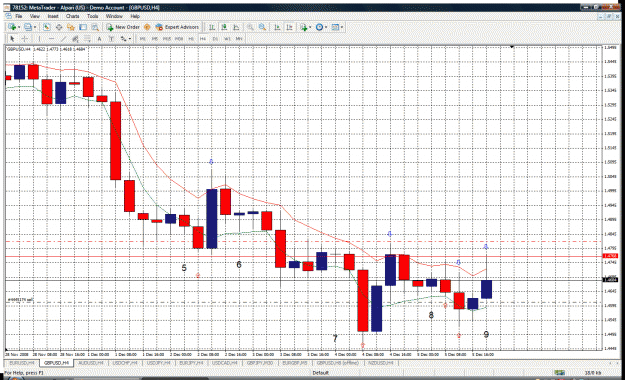The height and width of the screenshot is (380, 625).
Task: Select the Crosshair tool
Action: (25, 39)
